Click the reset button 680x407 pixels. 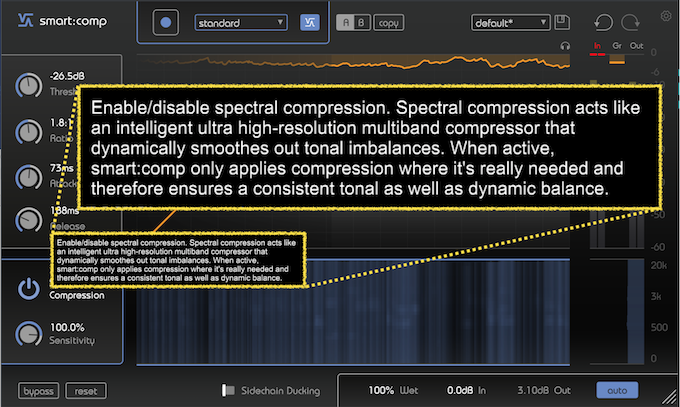click(86, 391)
